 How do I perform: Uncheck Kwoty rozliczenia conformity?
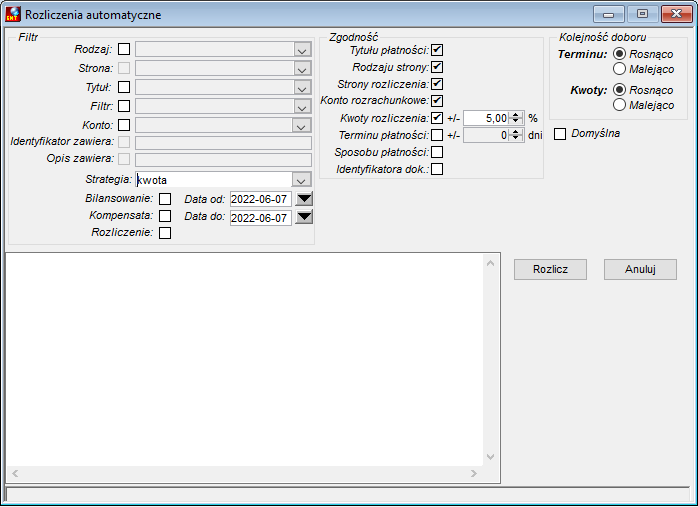[x=437, y=118]
